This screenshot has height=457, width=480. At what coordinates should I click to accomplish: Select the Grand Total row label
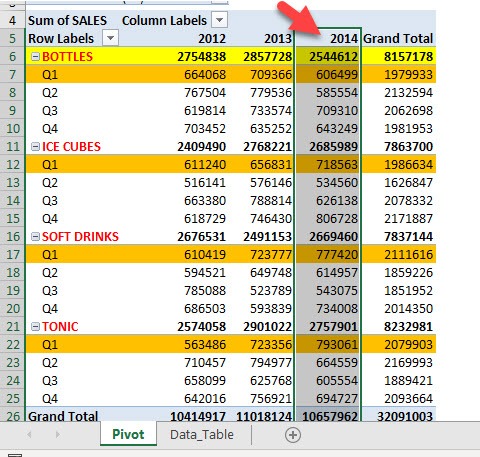point(63,416)
